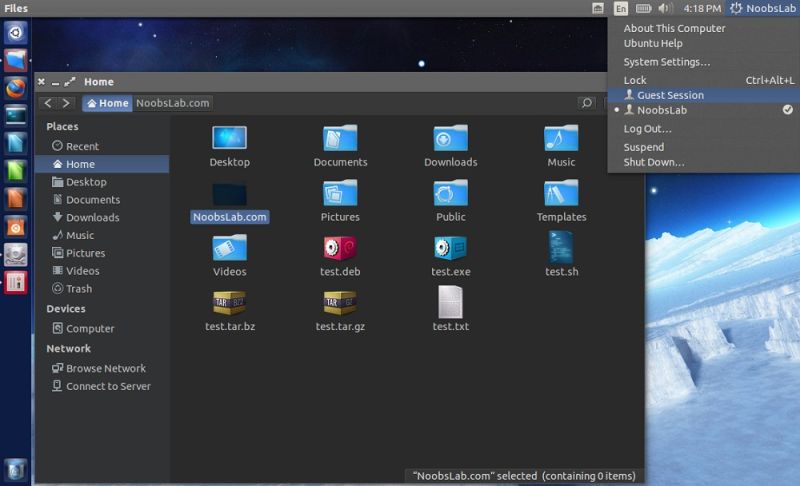Screen dimensions: 800x486
Task: Click the Home path bar button
Action: 107,103
